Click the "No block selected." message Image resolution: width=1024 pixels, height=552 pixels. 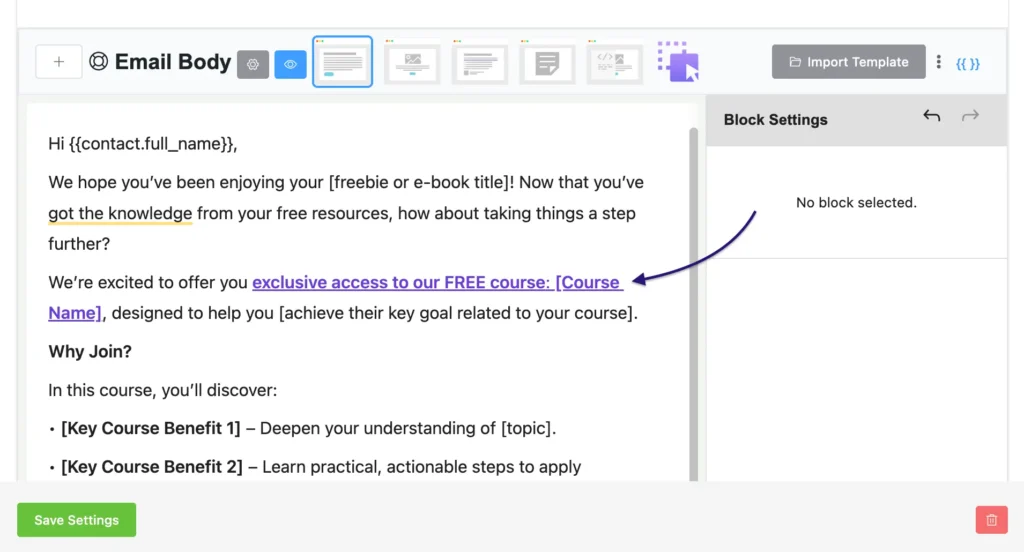coord(856,203)
